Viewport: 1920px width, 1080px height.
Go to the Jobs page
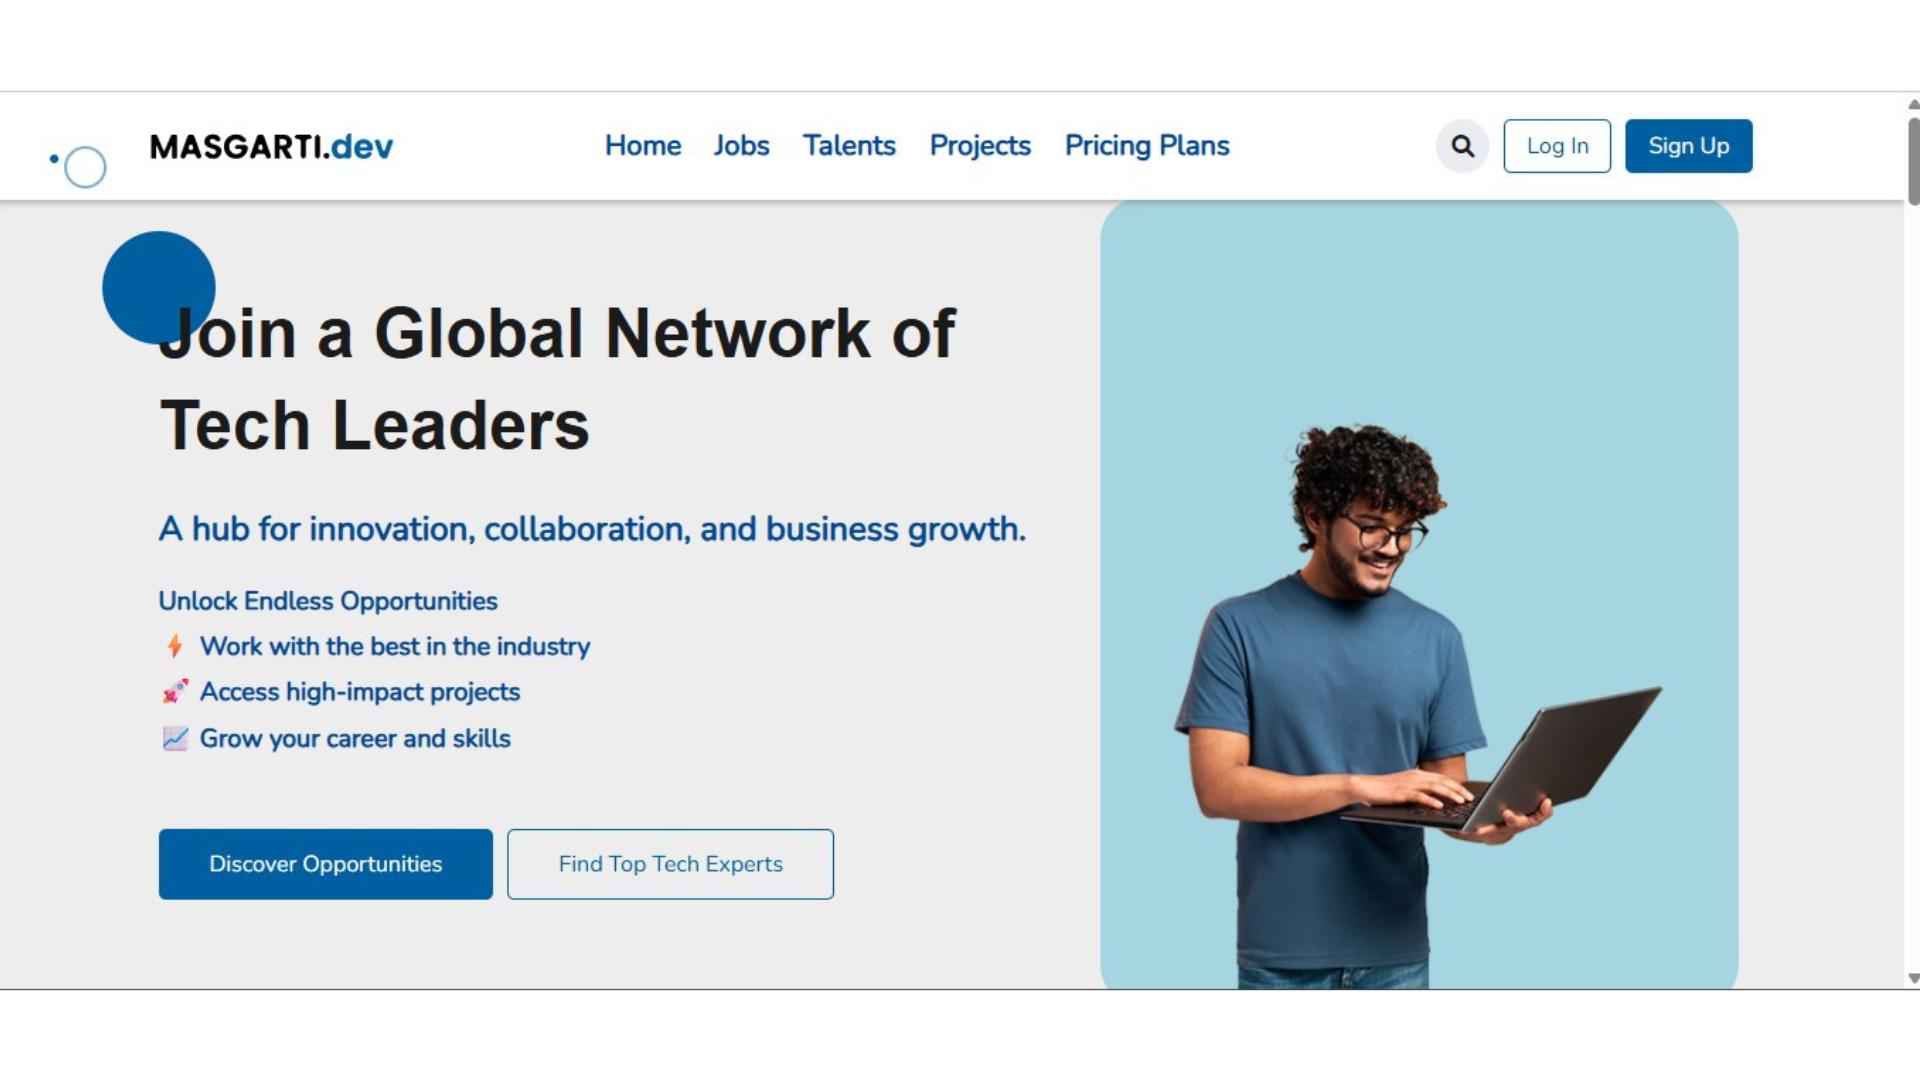(741, 146)
